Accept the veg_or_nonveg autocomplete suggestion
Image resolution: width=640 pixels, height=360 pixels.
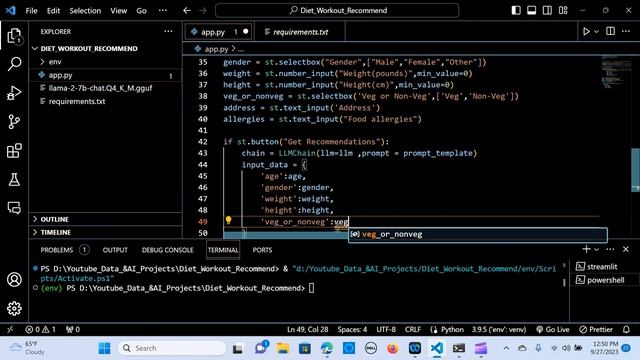pyautogui.click(x=478, y=234)
